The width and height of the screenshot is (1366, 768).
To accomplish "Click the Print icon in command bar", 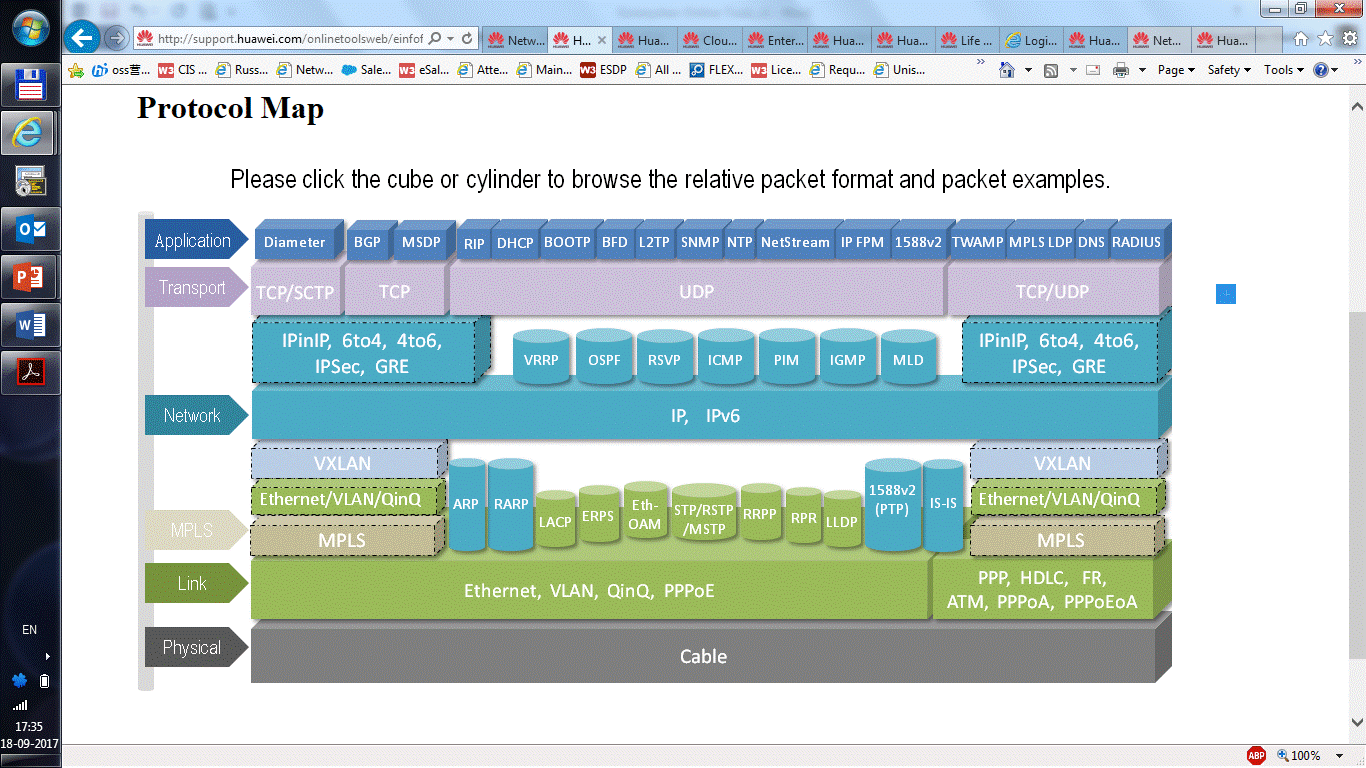I will (x=1121, y=70).
